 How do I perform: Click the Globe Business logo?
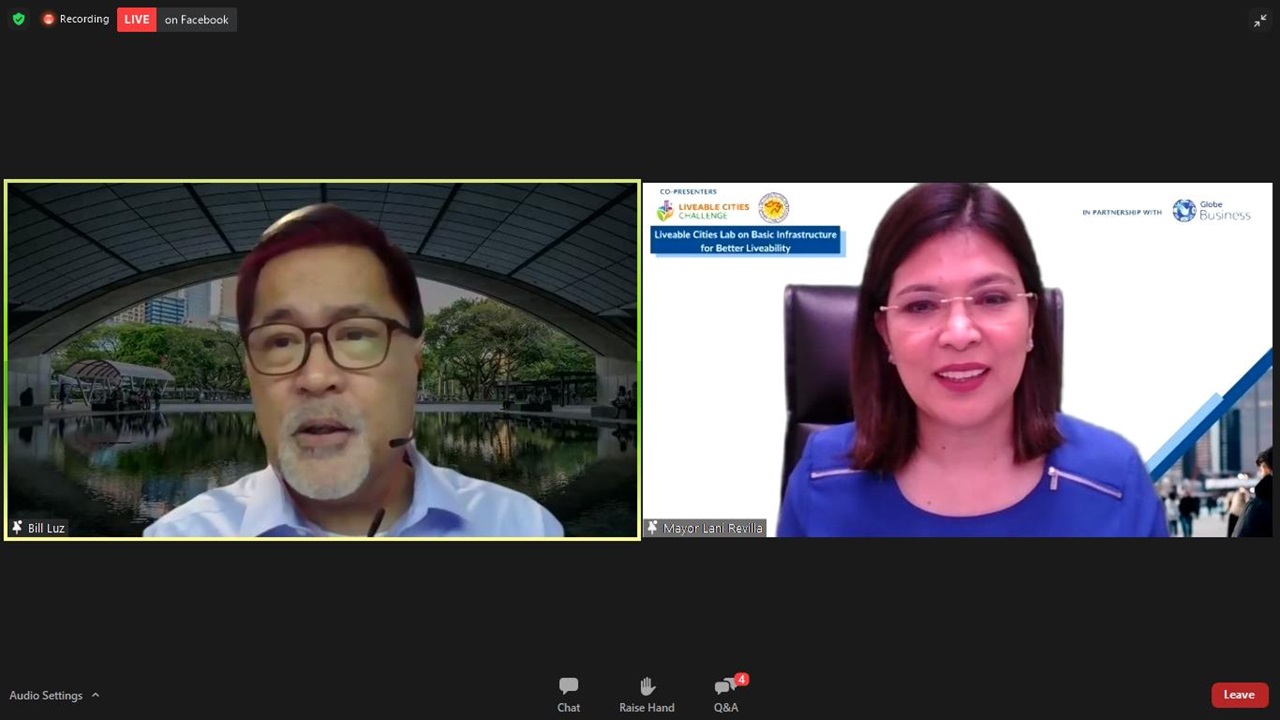1211,210
